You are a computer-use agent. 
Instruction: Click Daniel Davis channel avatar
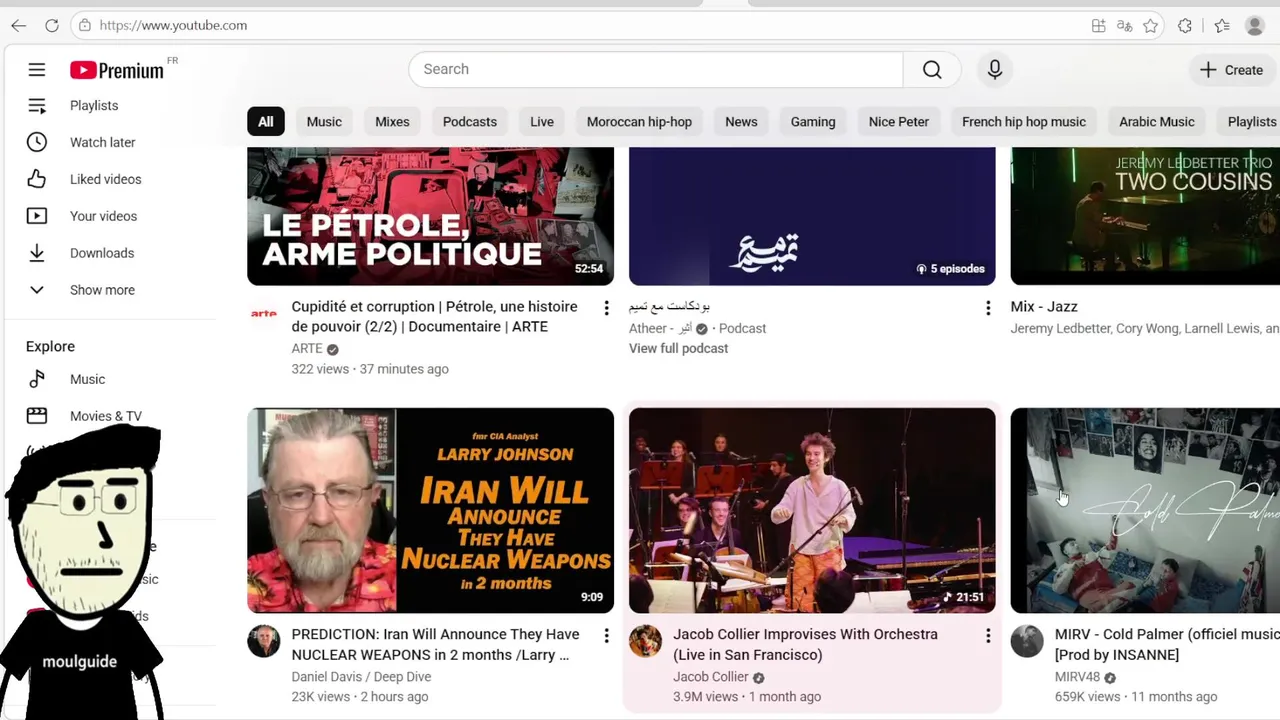pyautogui.click(x=264, y=641)
